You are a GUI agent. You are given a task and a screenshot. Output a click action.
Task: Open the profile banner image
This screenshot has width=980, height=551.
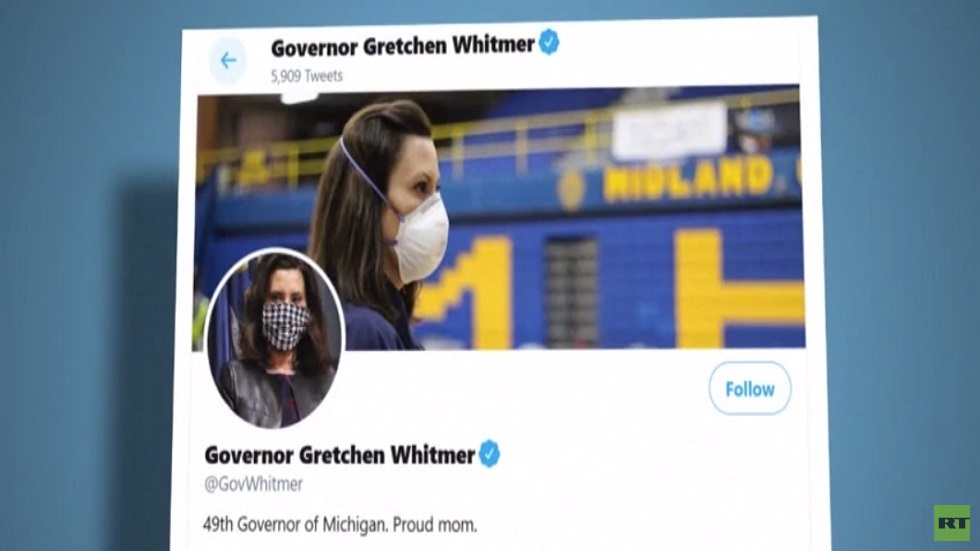pos(499,217)
